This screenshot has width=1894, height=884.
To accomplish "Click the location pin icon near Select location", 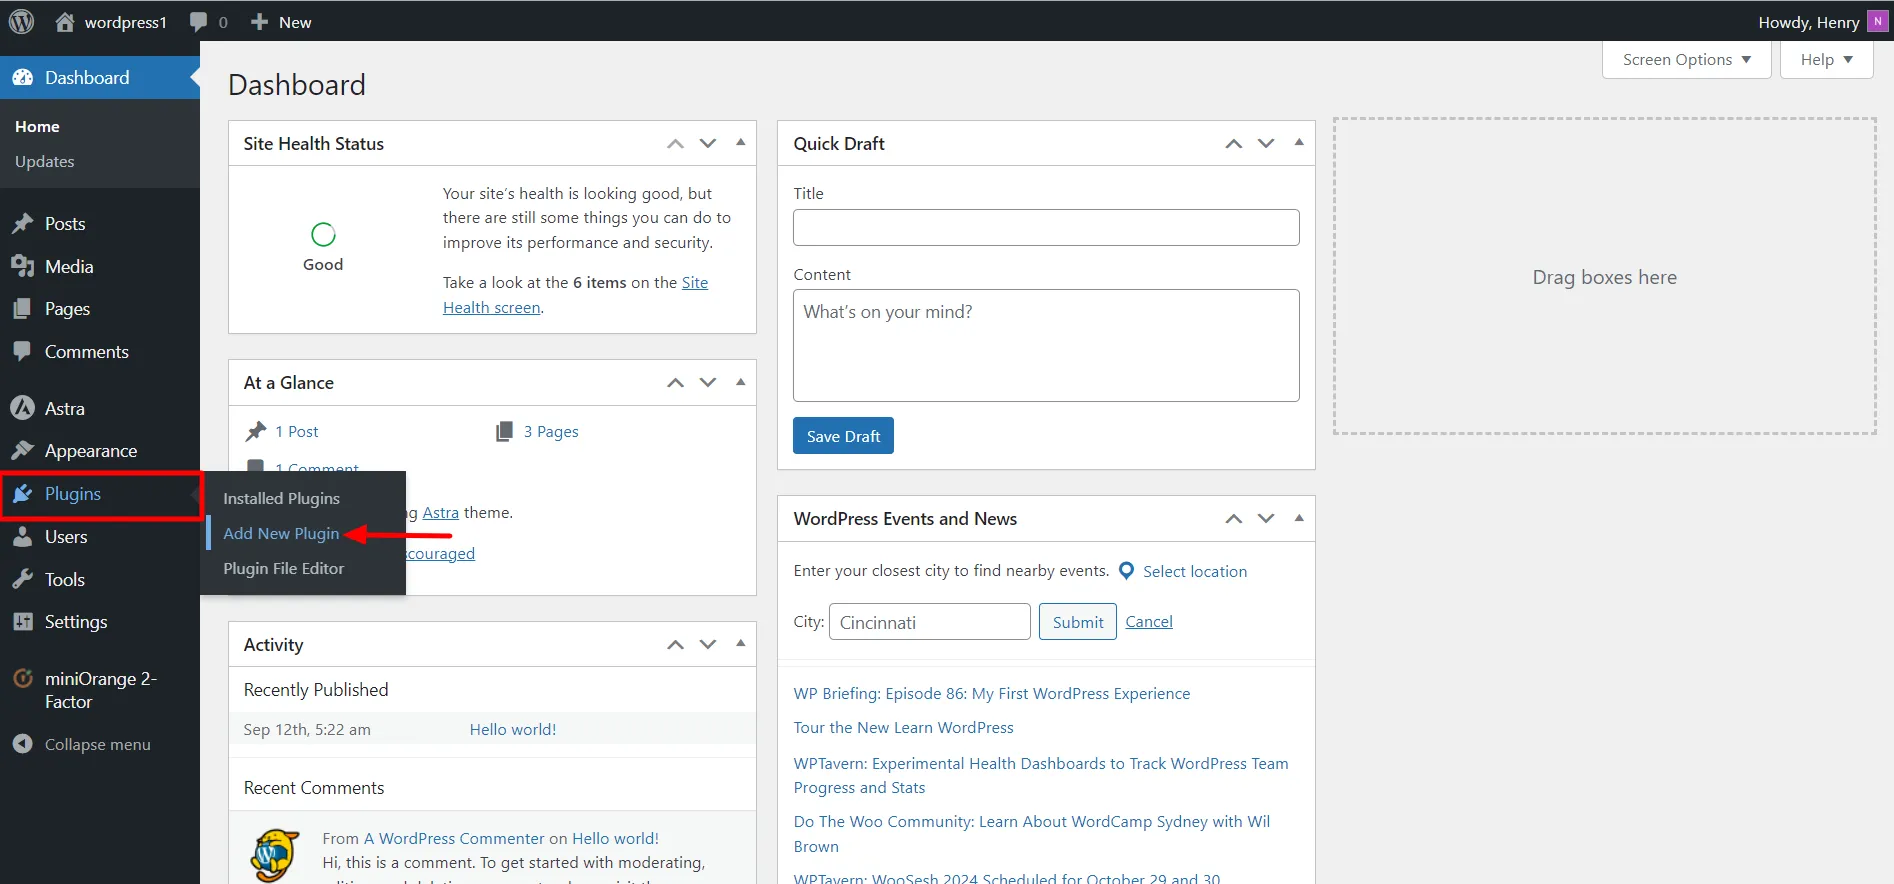I will point(1126,571).
